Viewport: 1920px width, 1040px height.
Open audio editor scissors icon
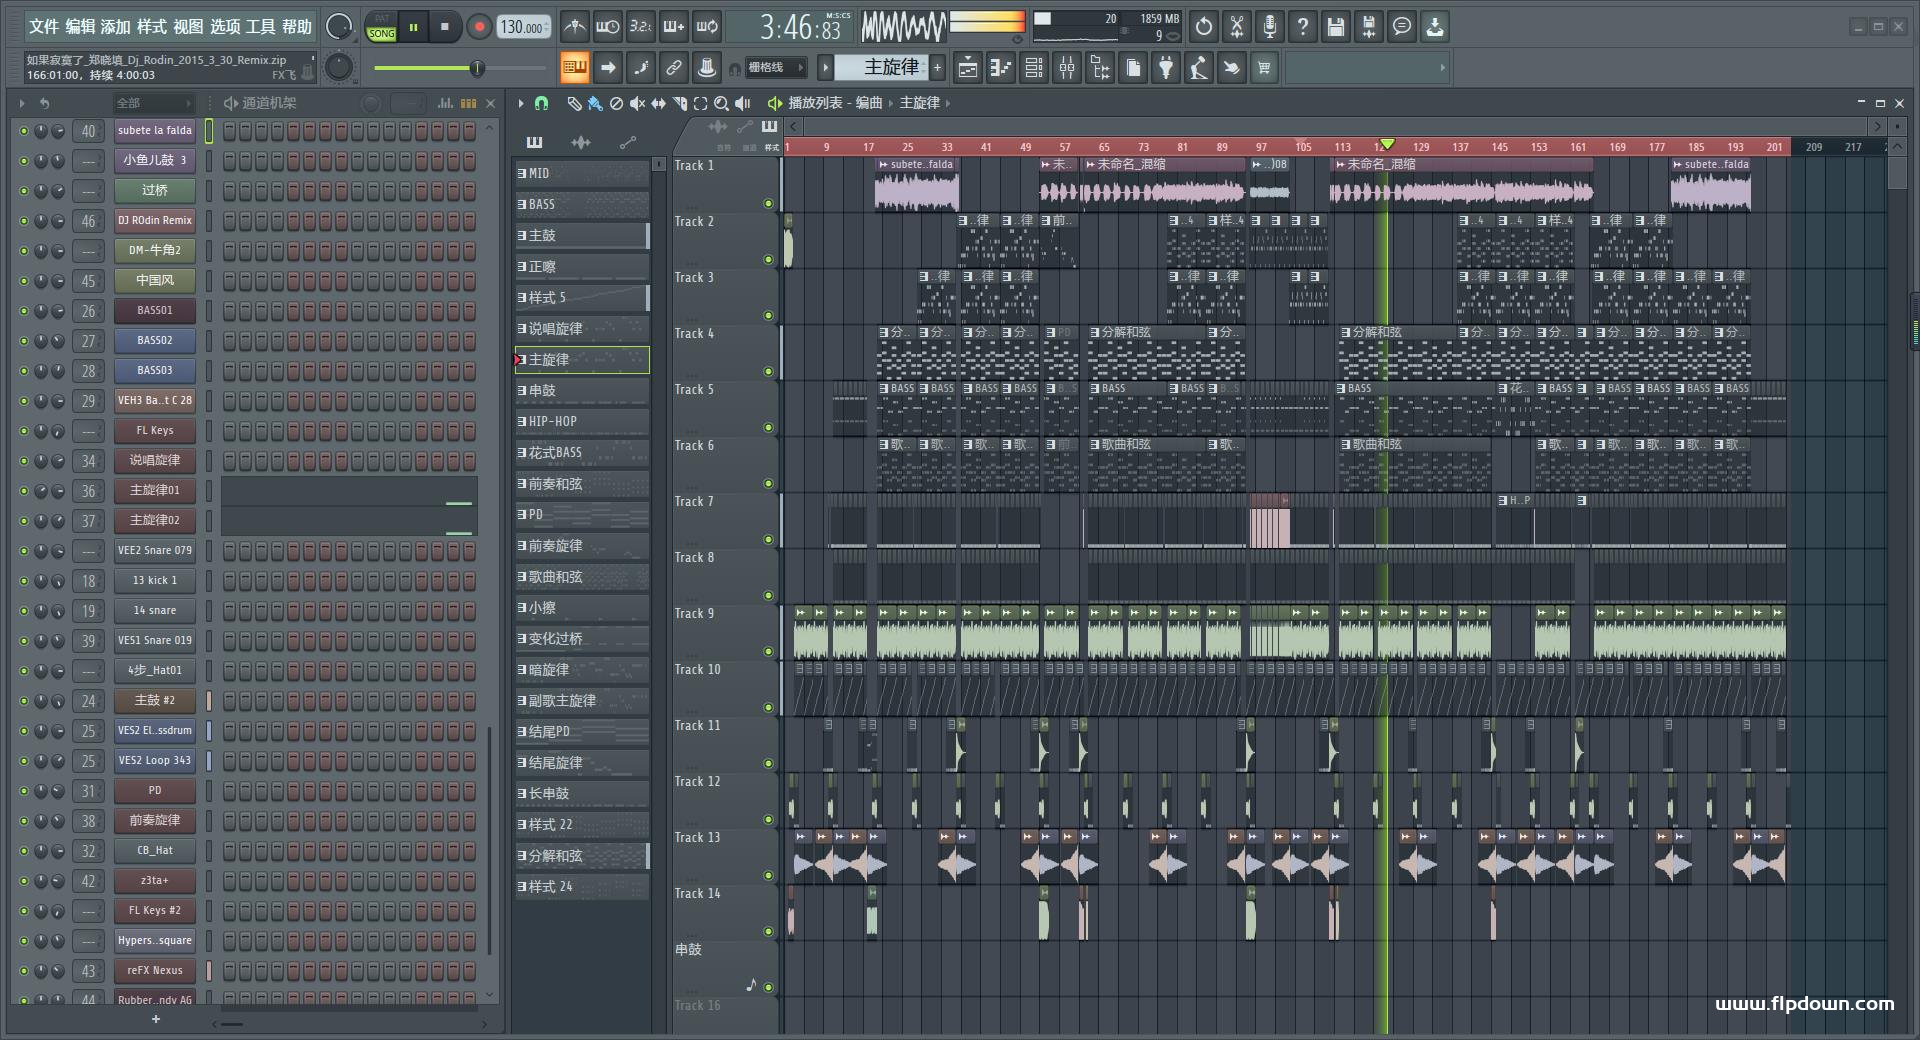(1237, 27)
